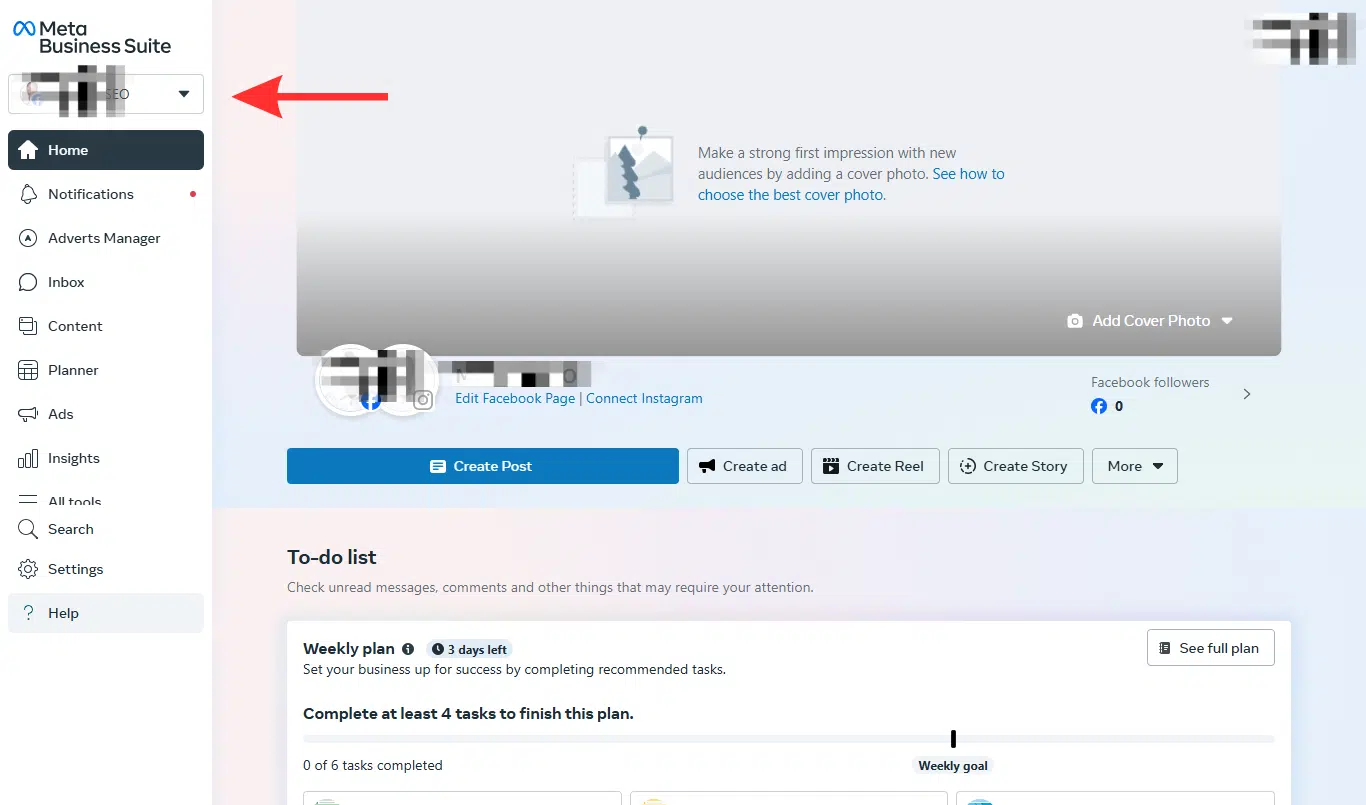Click the Help question mark icon
Screen dimensions: 1366x805
tap(28, 613)
